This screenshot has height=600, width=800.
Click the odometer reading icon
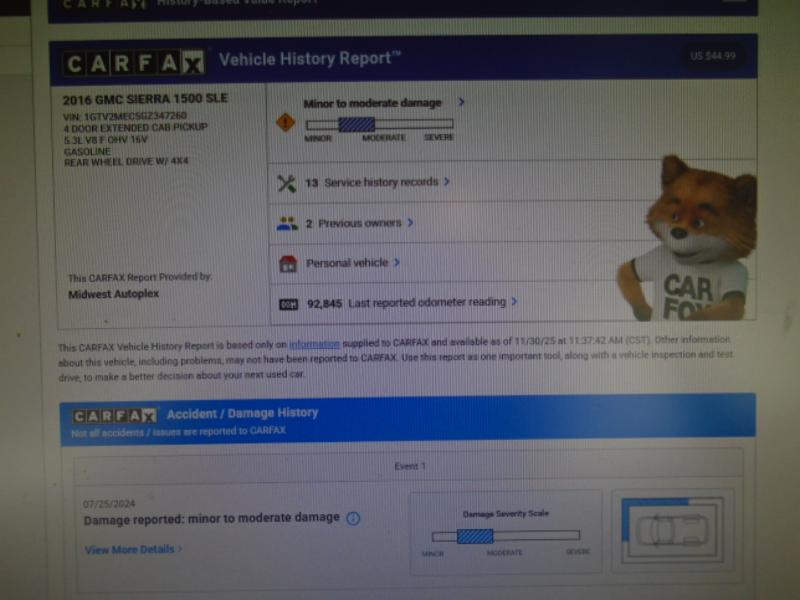pos(288,302)
